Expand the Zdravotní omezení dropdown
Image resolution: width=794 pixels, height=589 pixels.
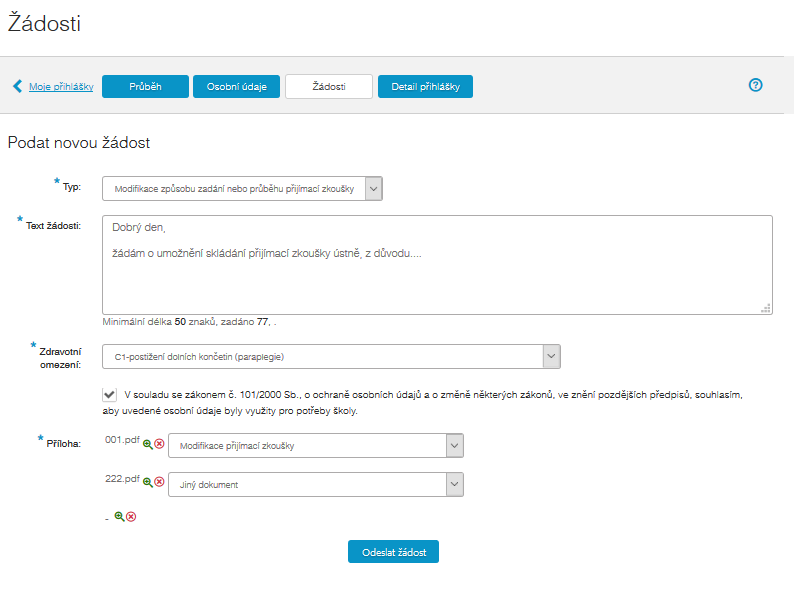coord(331,356)
